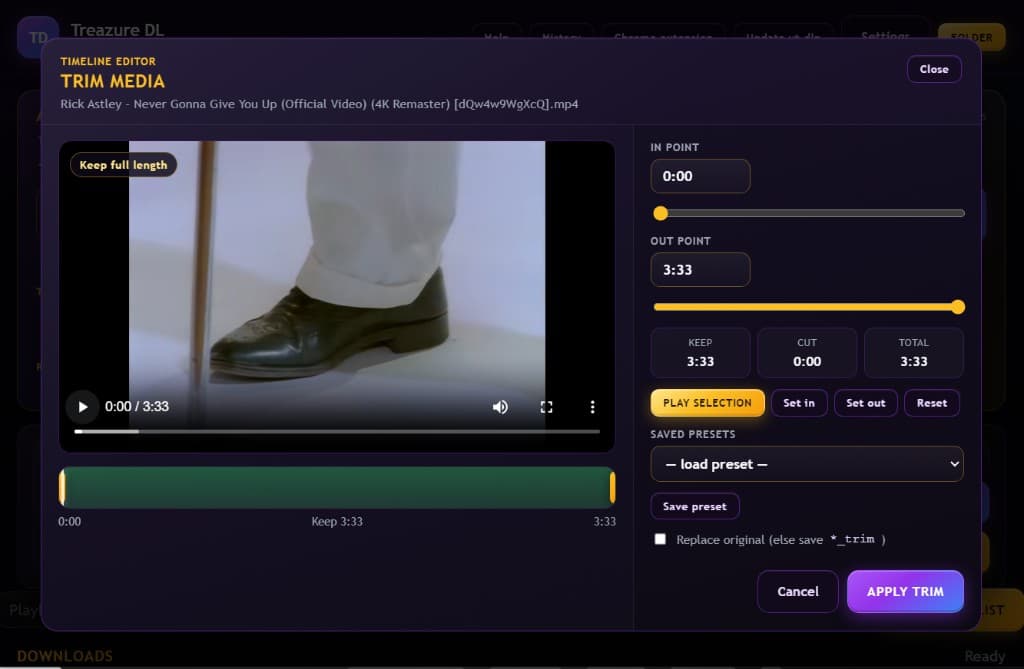Apply the trim with APPLY TRIM
The image size is (1024, 669).
click(905, 592)
